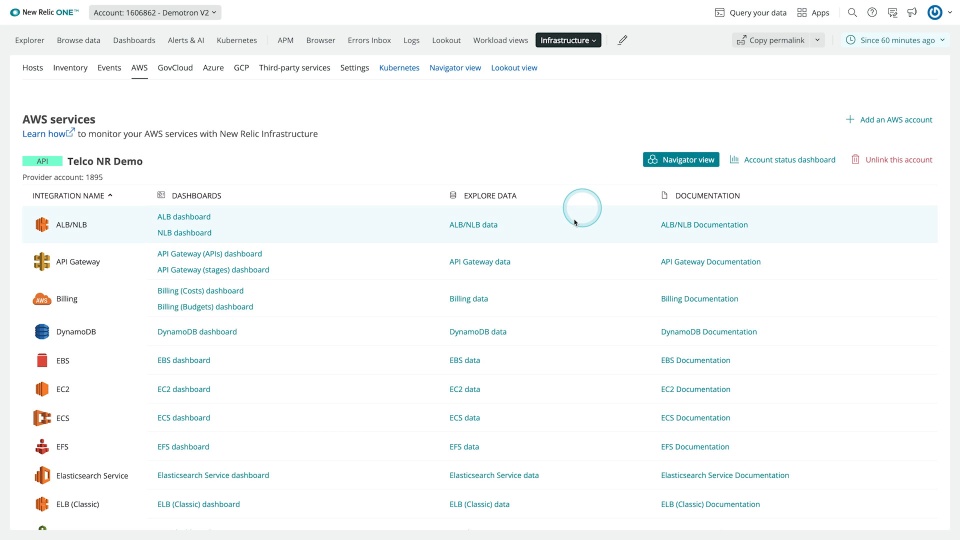Click the Query your data icon
This screenshot has height=540, width=960.
(719, 12)
